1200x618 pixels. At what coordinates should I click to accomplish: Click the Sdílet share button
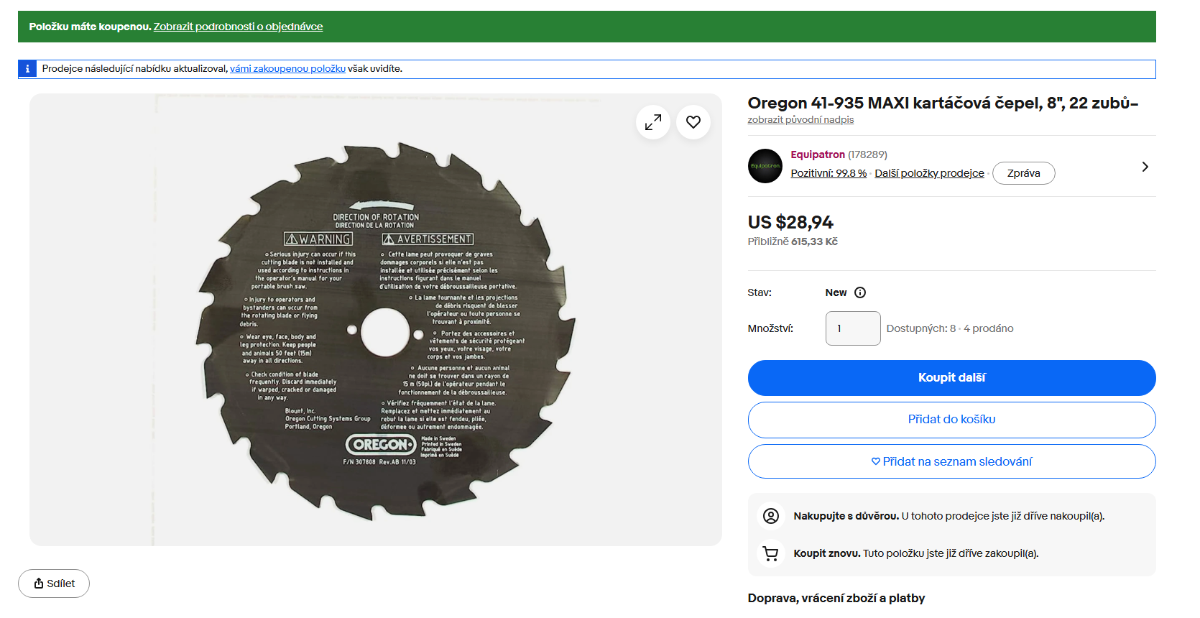point(54,584)
